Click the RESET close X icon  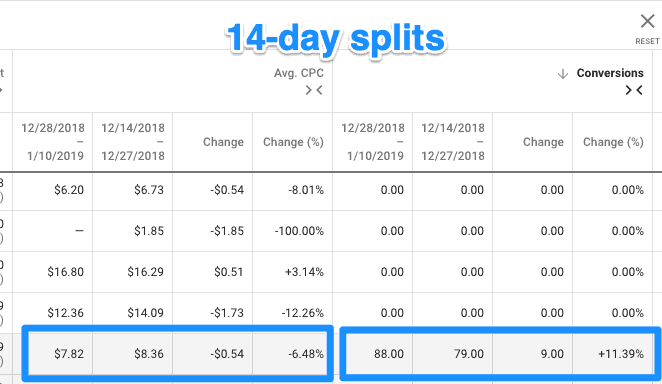click(x=647, y=21)
